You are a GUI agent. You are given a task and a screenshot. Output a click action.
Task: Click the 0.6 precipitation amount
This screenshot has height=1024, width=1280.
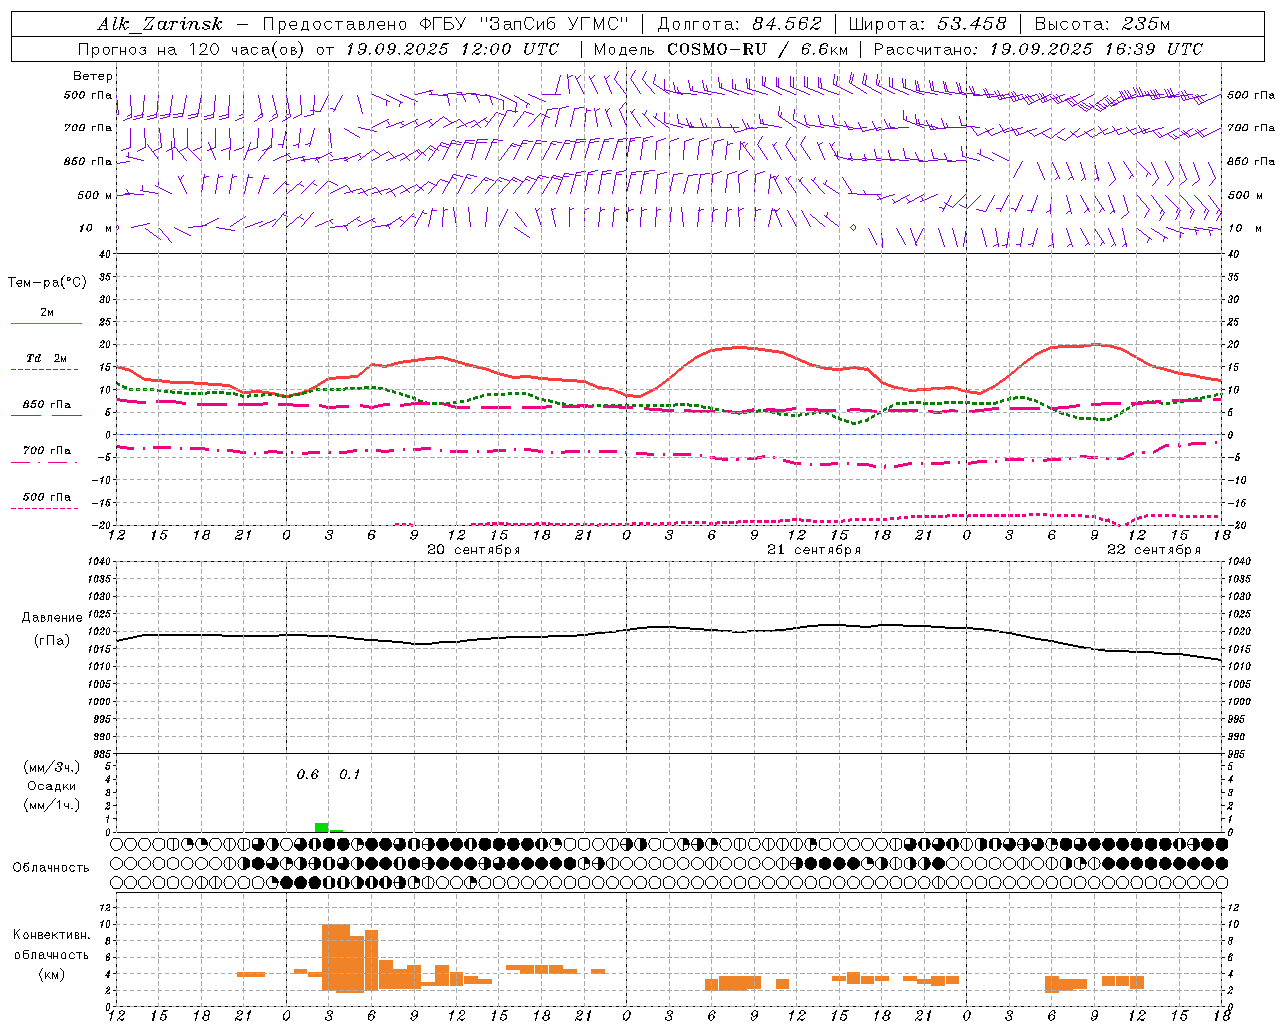point(307,775)
